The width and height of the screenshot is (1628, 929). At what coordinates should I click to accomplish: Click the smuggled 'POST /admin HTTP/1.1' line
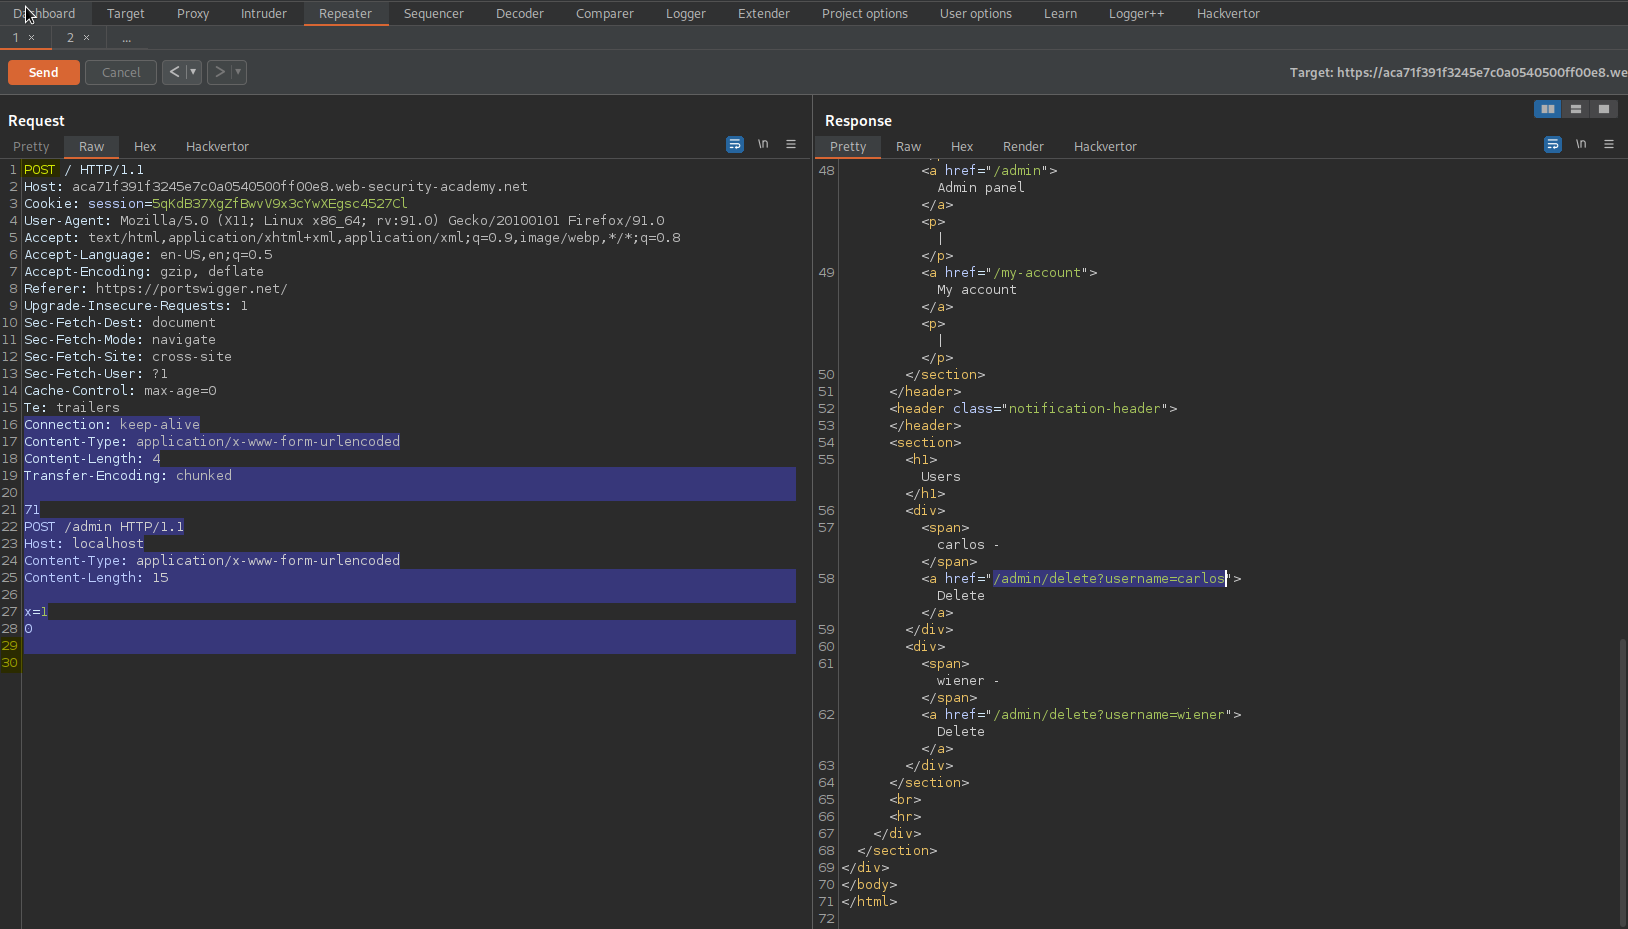[104, 527]
